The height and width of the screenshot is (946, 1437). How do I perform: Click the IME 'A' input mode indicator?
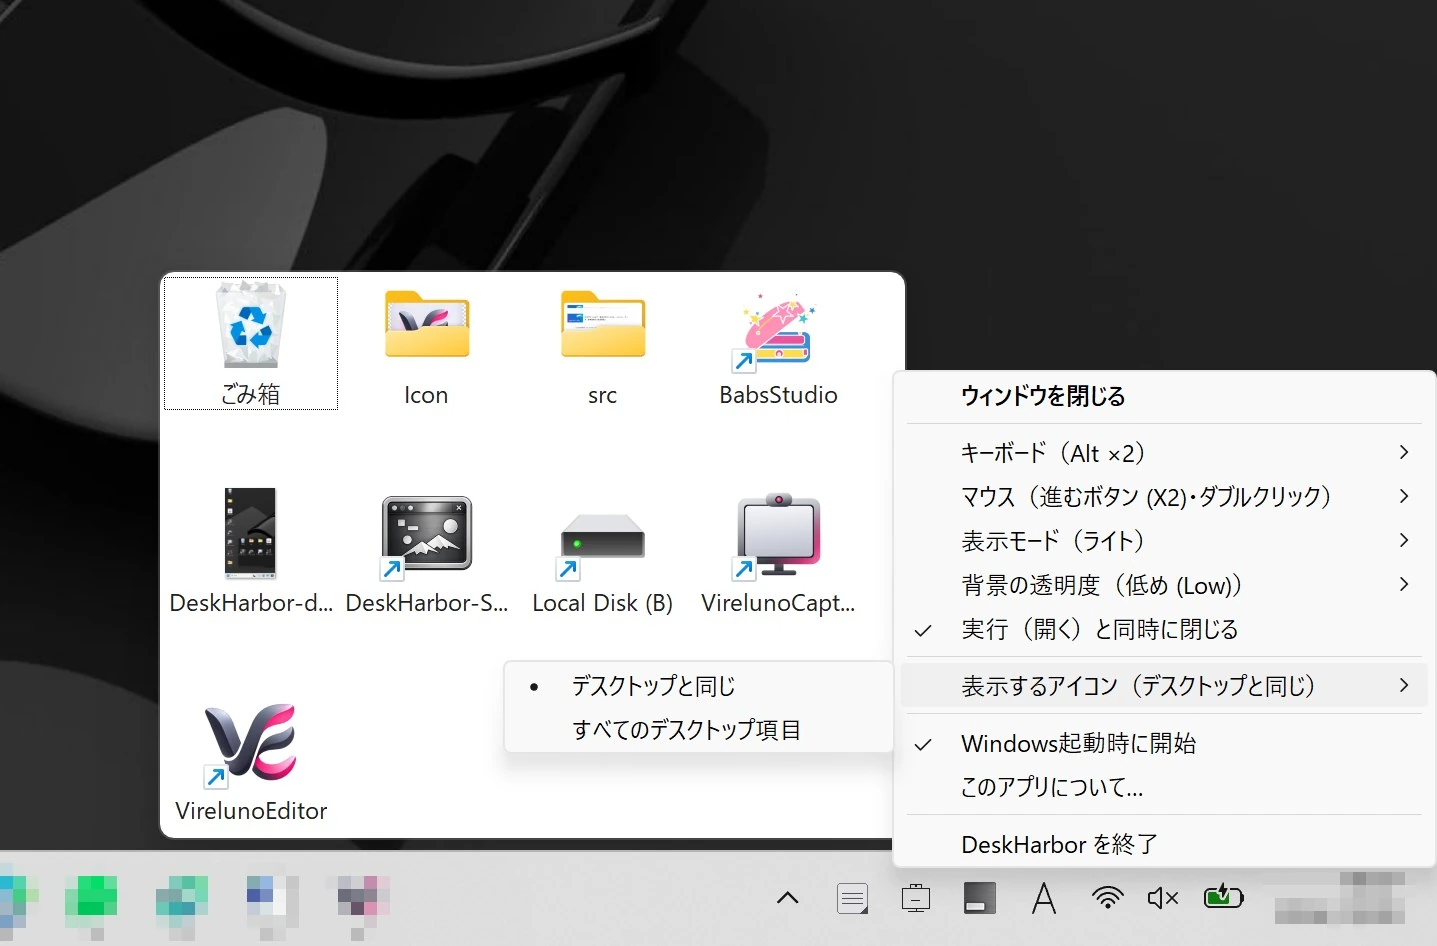tap(1044, 898)
